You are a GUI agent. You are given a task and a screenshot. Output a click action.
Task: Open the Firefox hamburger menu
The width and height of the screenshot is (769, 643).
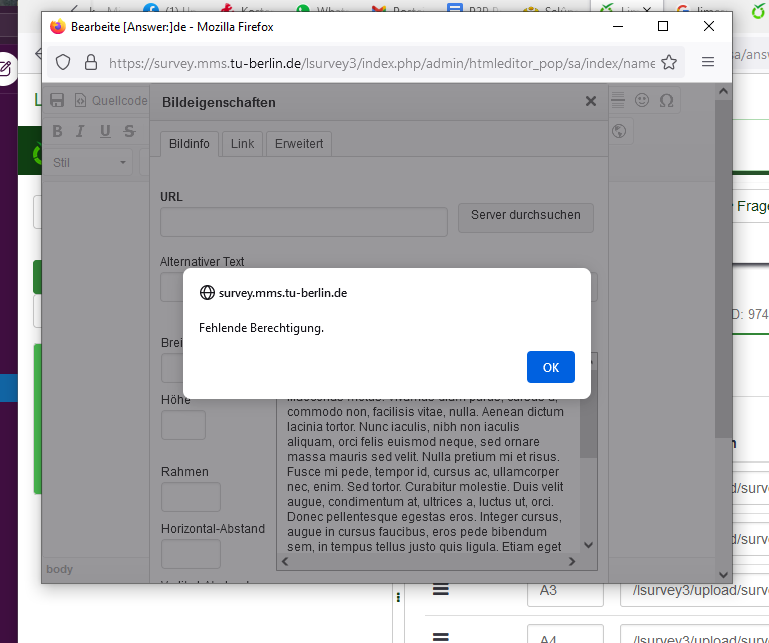coord(707,62)
